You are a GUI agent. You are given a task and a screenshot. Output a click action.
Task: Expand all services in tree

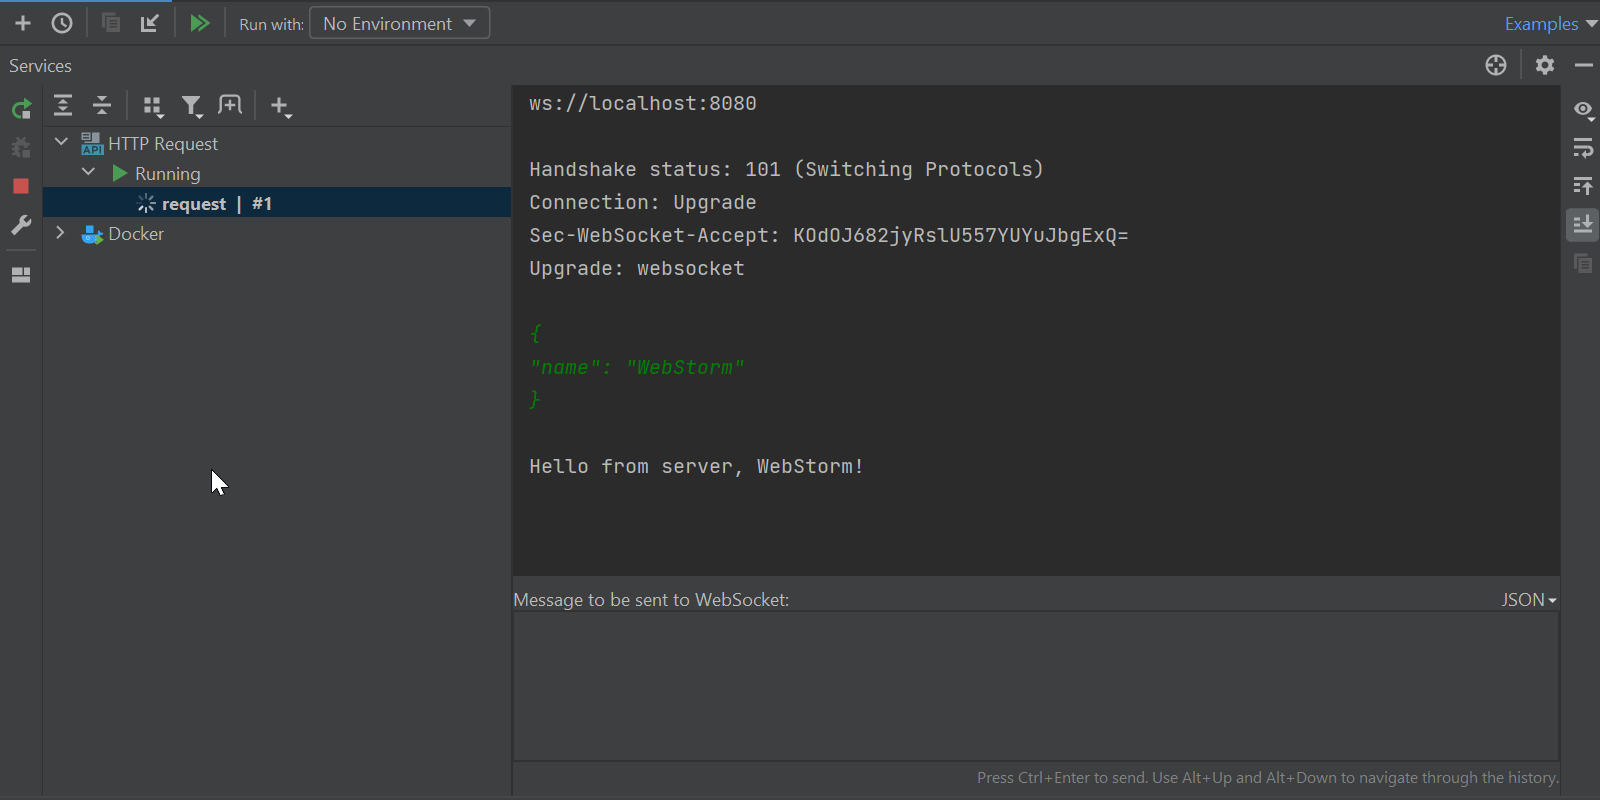click(x=63, y=105)
